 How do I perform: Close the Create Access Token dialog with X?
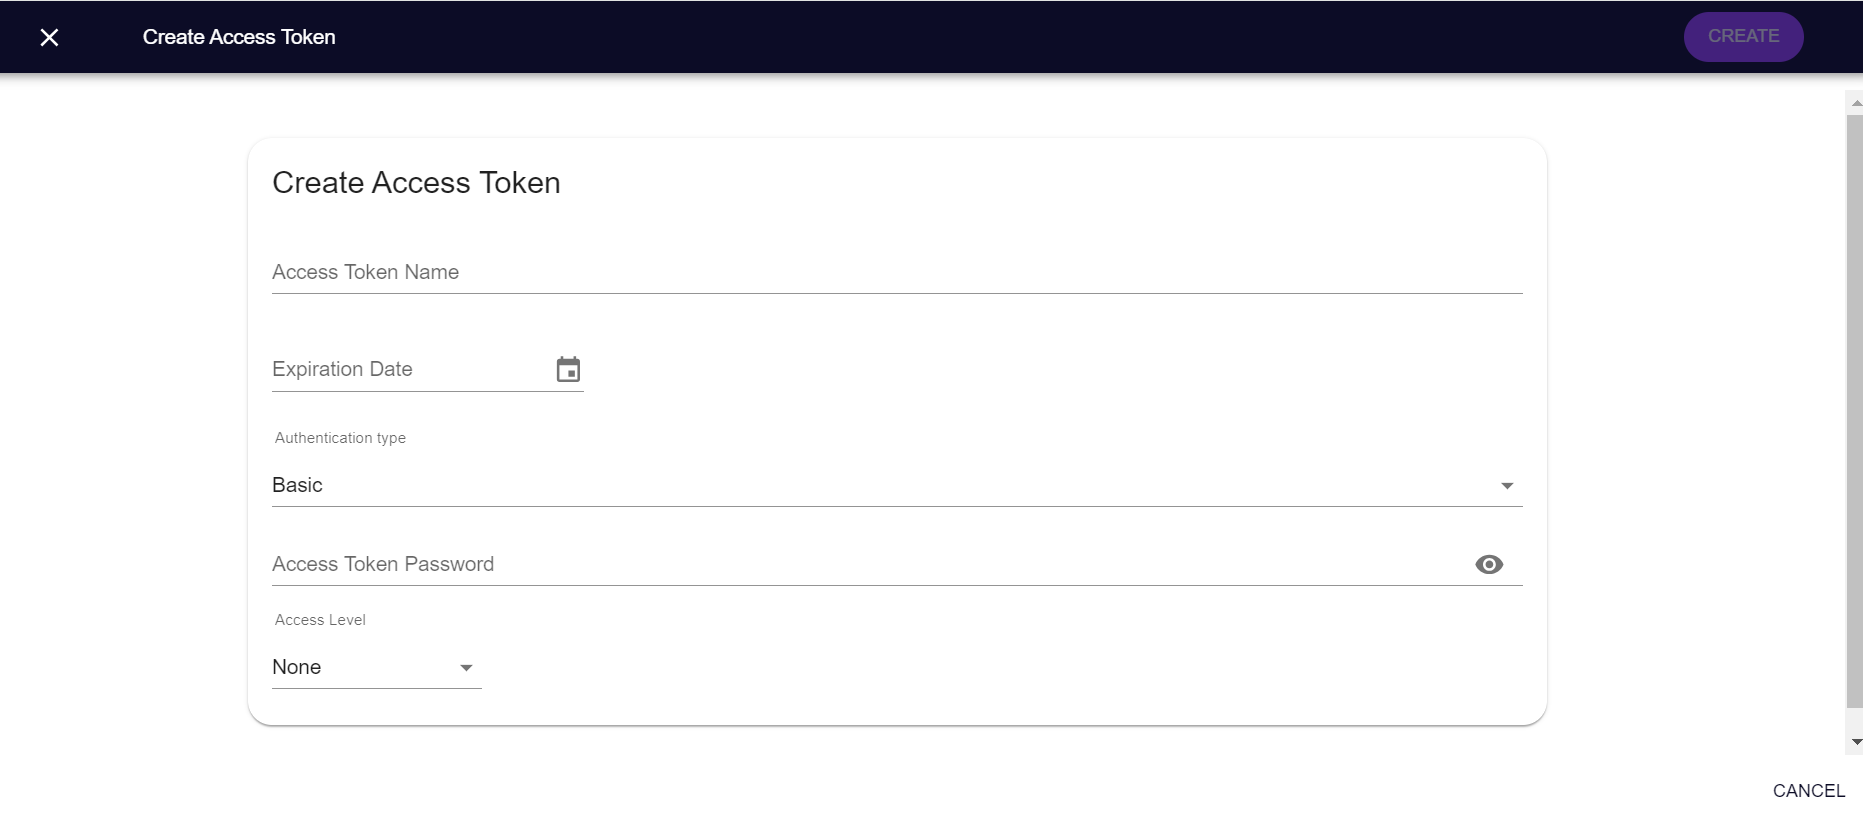coord(49,37)
